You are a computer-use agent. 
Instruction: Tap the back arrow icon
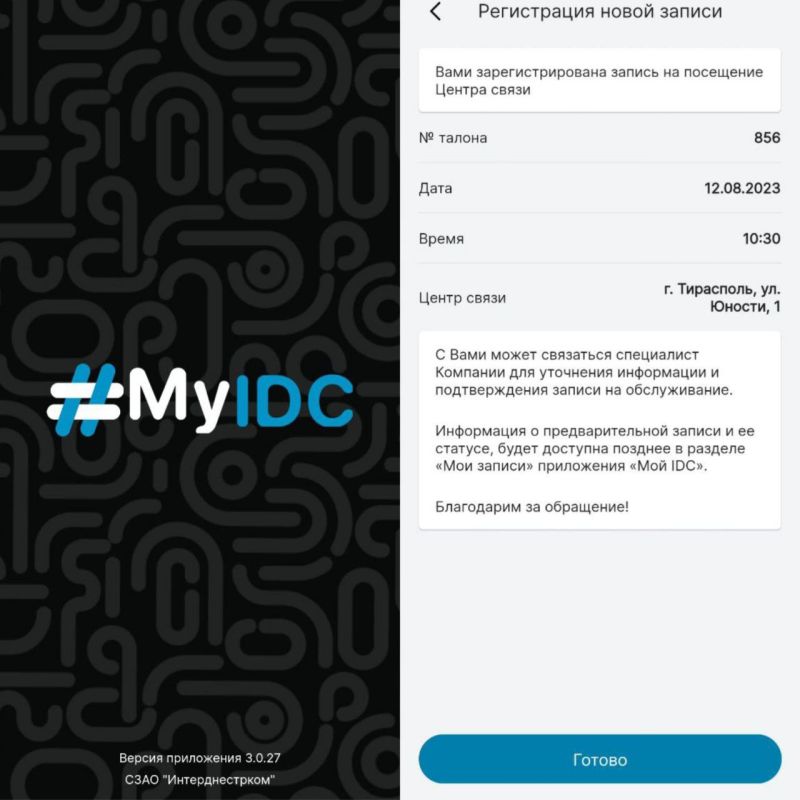435,12
